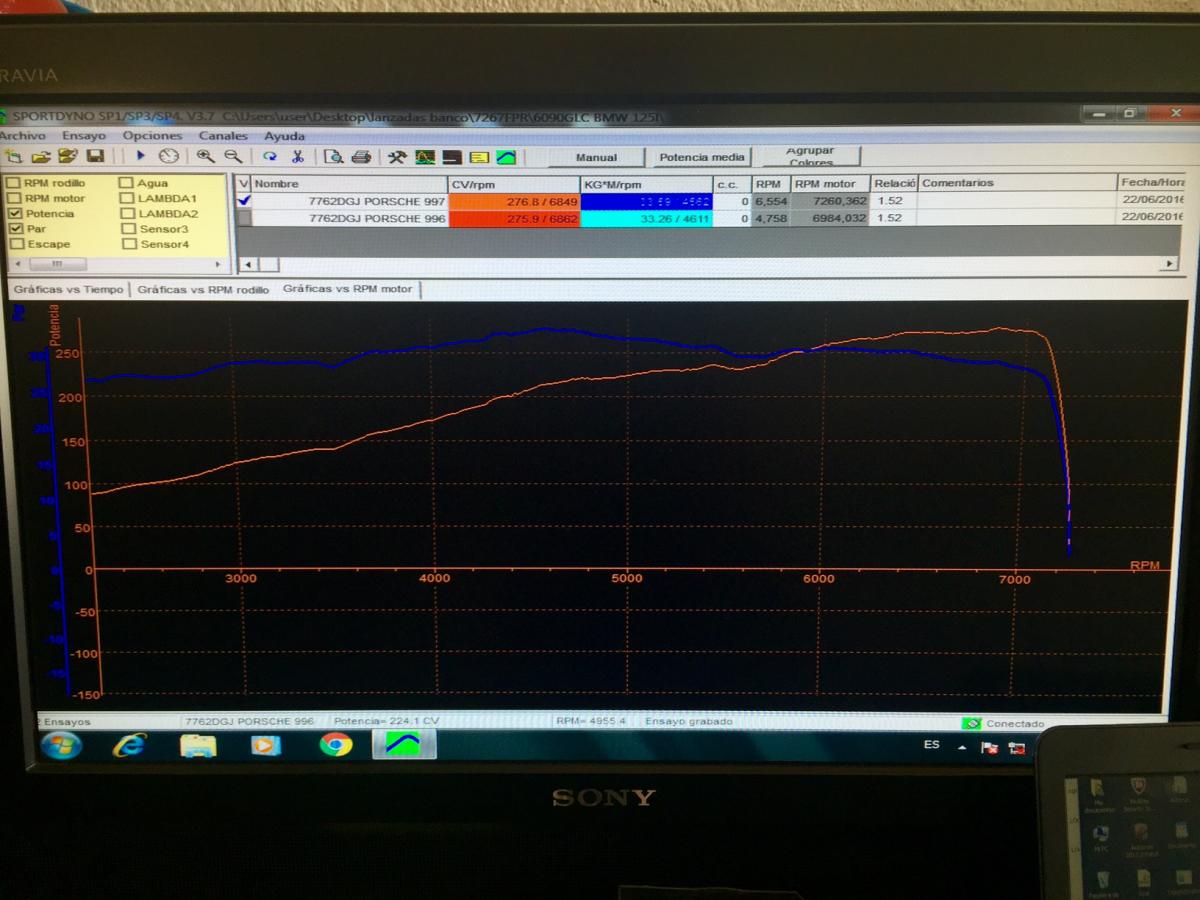Click the green graph display icon
The height and width of the screenshot is (900, 1200).
(425, 157)
